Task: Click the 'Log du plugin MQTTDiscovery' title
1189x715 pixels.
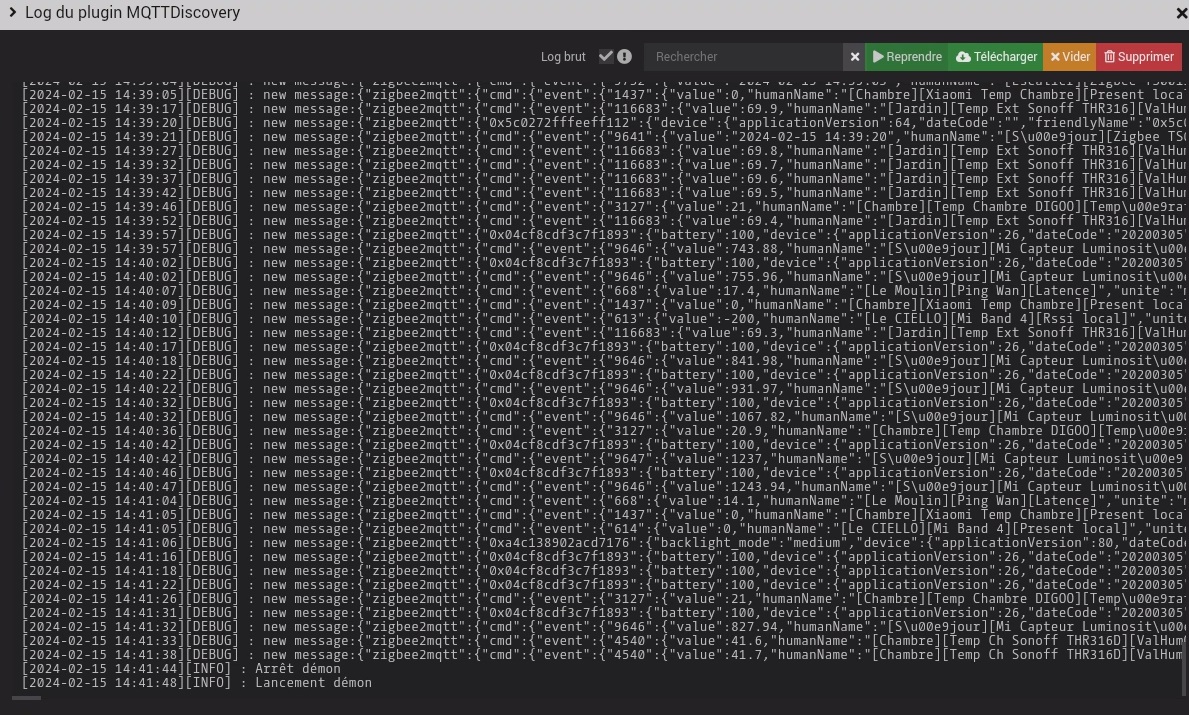Action: click(133, 13)
